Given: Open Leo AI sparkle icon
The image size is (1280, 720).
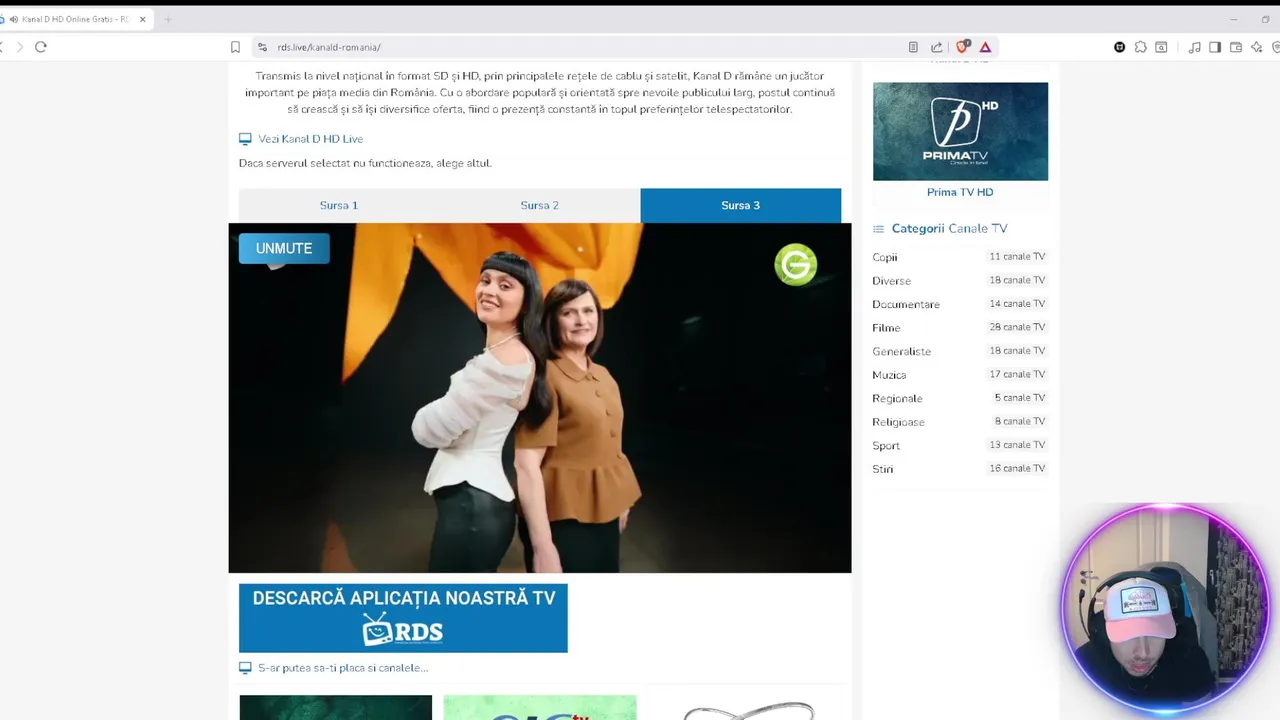Looking at the screenshot, I should [x=1256, y=47].
